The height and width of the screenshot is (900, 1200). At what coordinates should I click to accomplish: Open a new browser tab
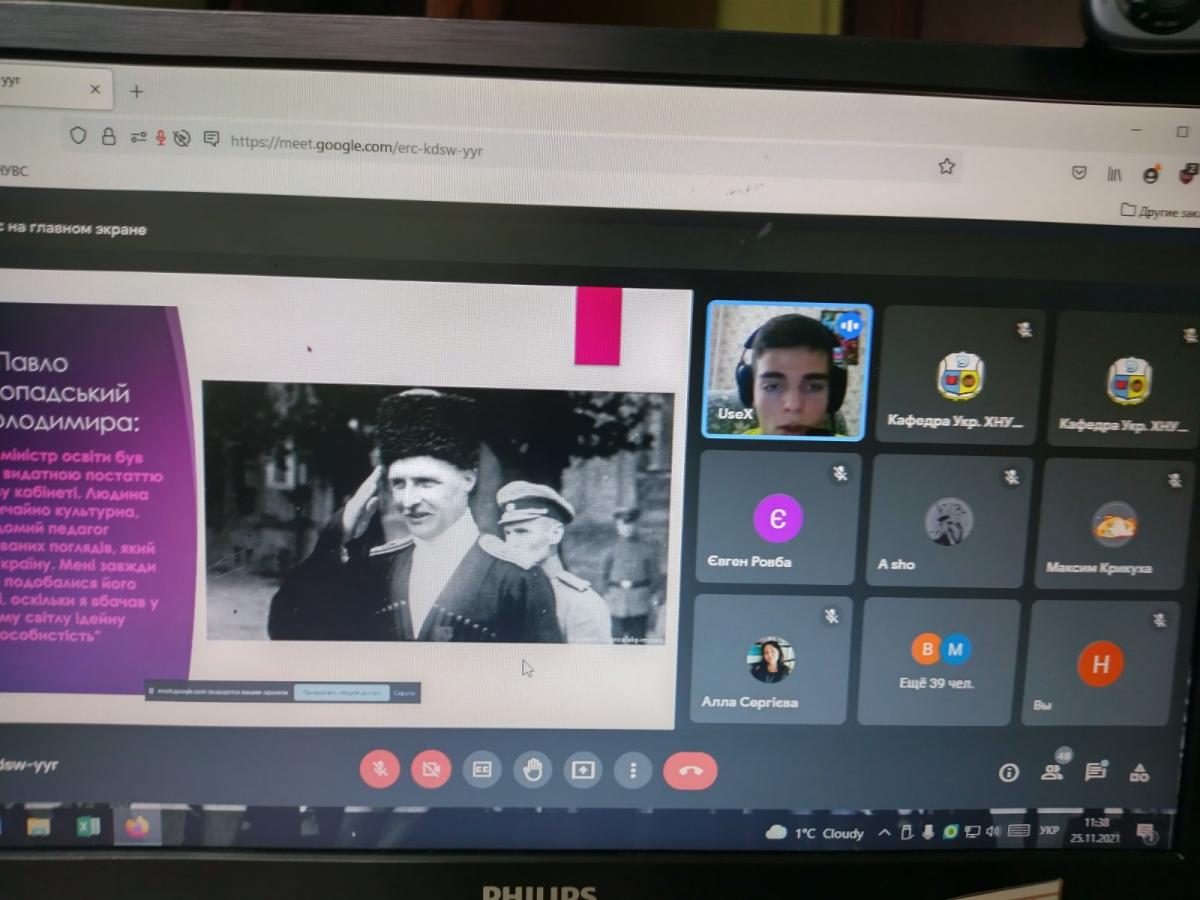(x=137, y=91)
